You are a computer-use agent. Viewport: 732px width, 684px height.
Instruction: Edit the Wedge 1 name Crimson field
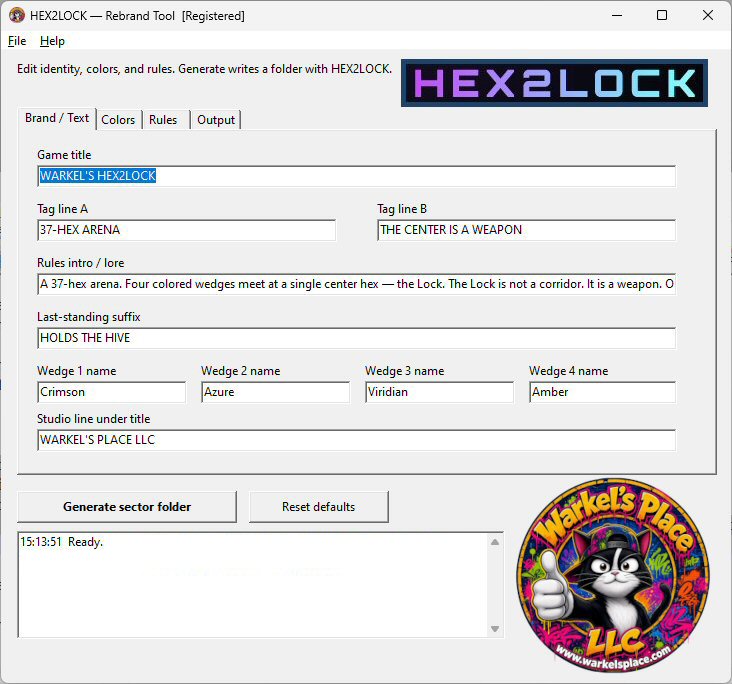coord(111,392)
